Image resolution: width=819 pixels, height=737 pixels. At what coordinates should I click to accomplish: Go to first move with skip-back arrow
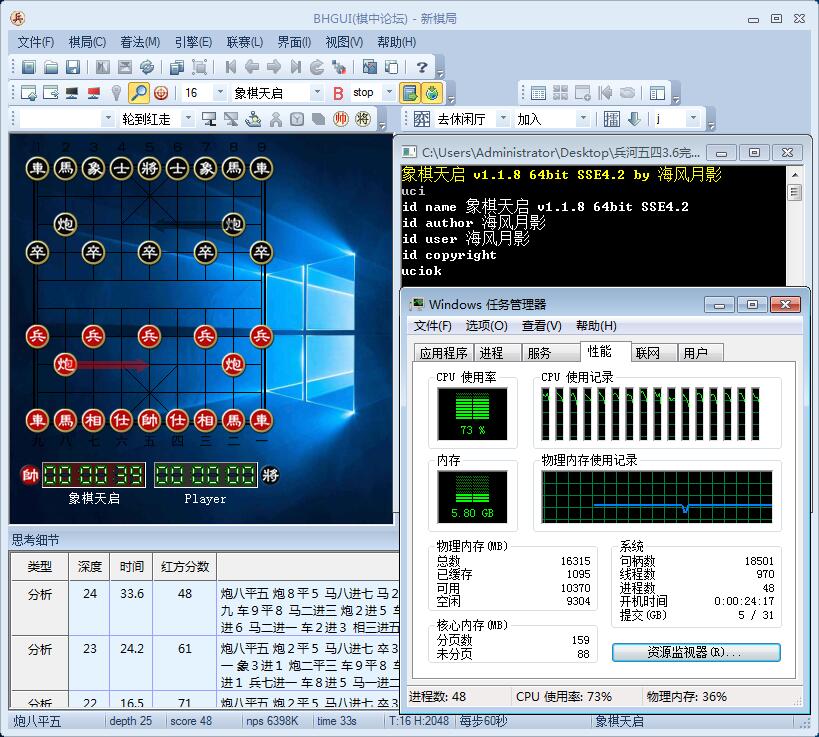point(230,67)
